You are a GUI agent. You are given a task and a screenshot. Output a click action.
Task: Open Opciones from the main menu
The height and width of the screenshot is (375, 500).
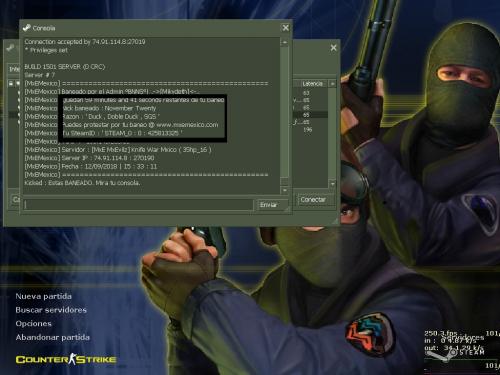[x=33, y=323]
